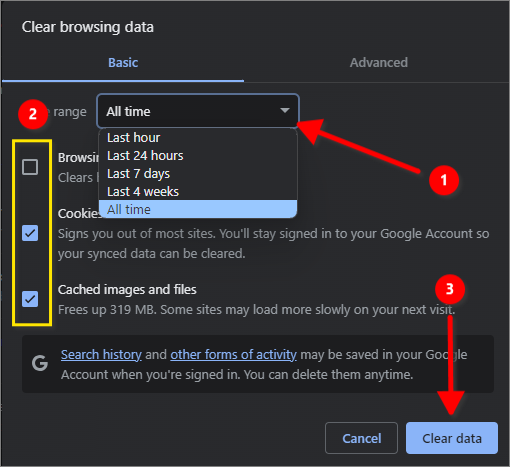Switch to the Basic tab
Screen dimensions: 510x467
coord(123,63)
